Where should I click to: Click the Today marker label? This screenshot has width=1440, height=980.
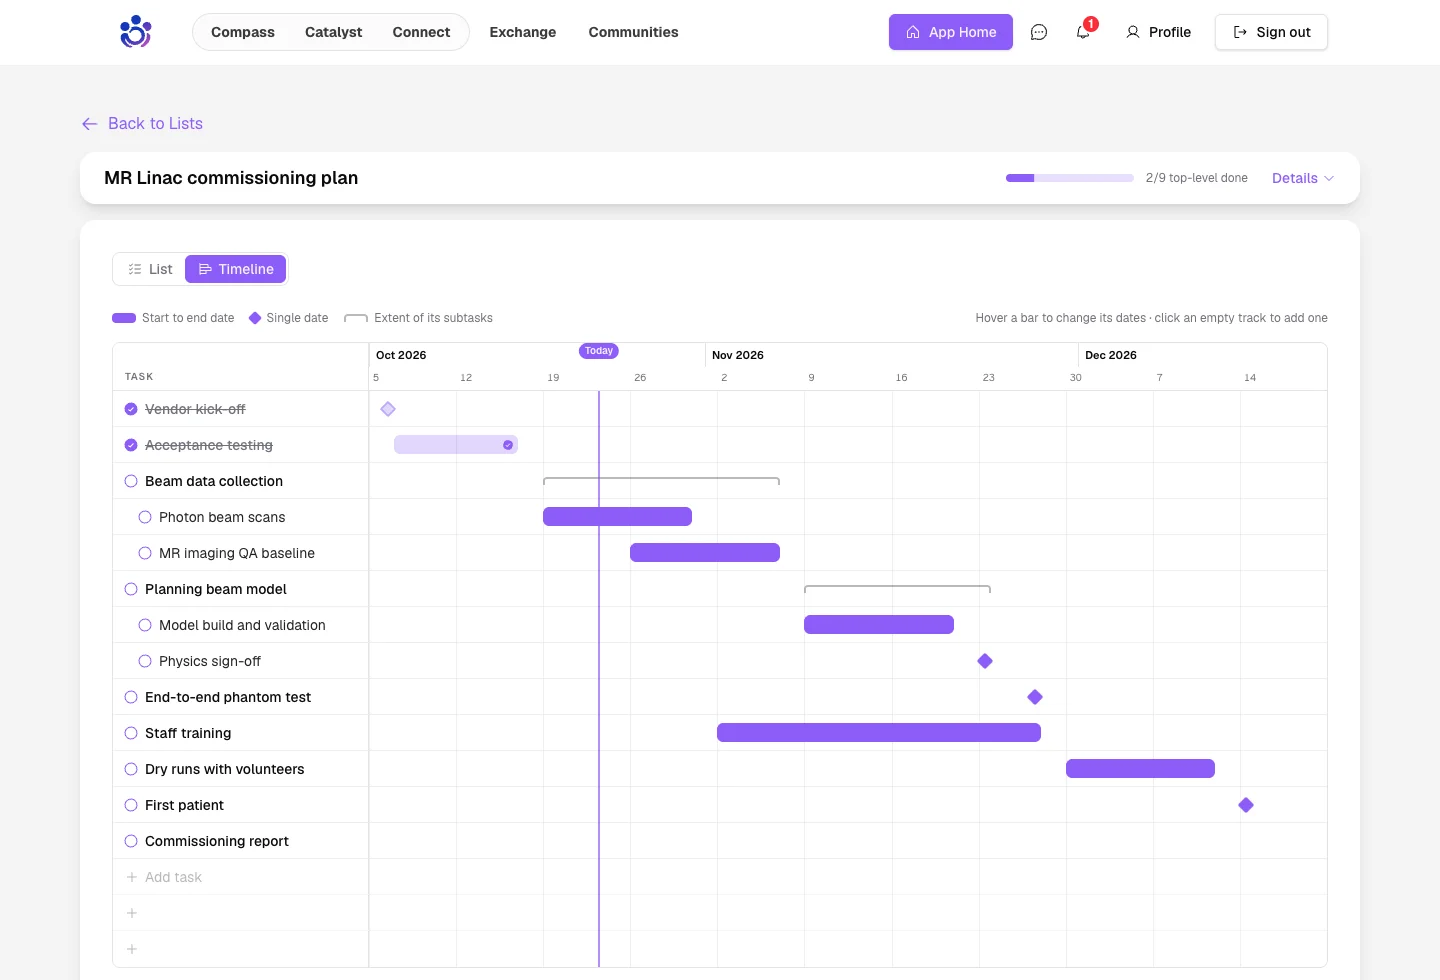pyautogui.click(x=599, y=351)
